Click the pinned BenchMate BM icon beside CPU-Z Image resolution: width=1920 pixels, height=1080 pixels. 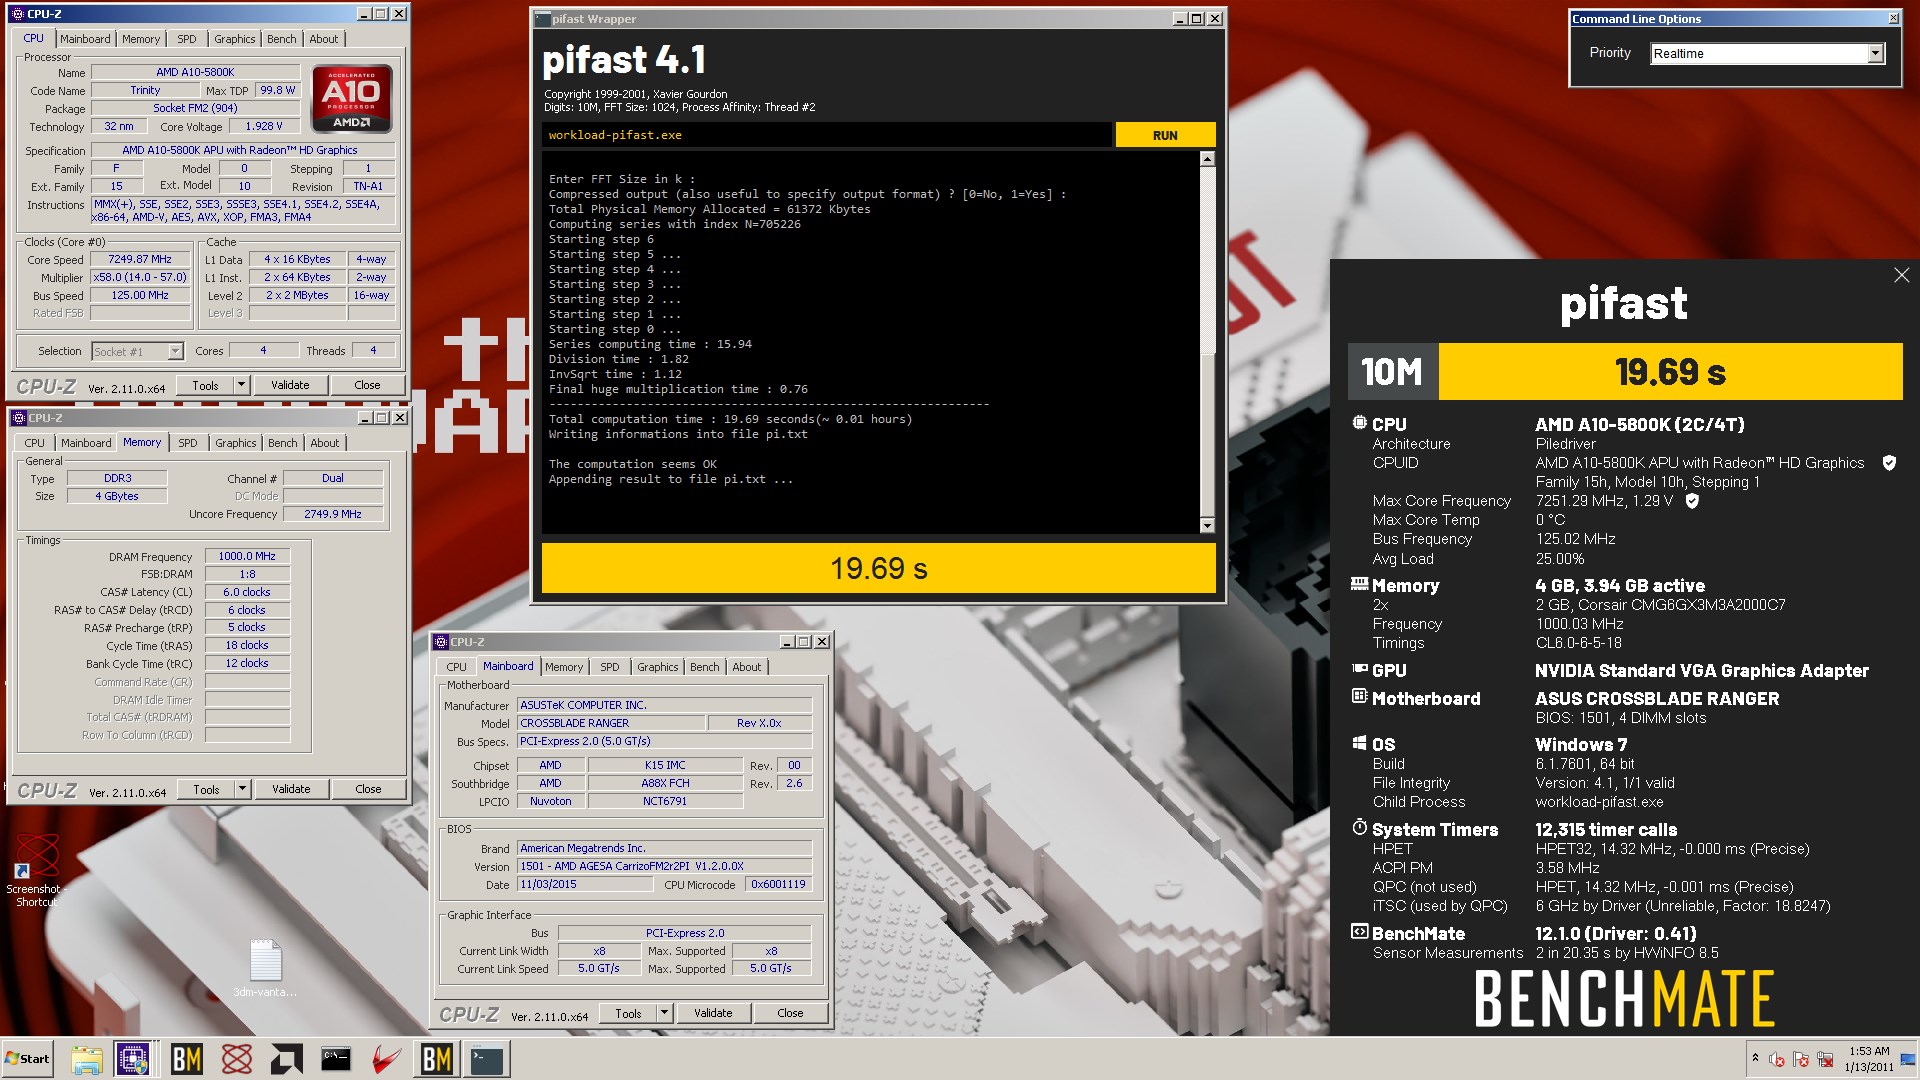186,1059
